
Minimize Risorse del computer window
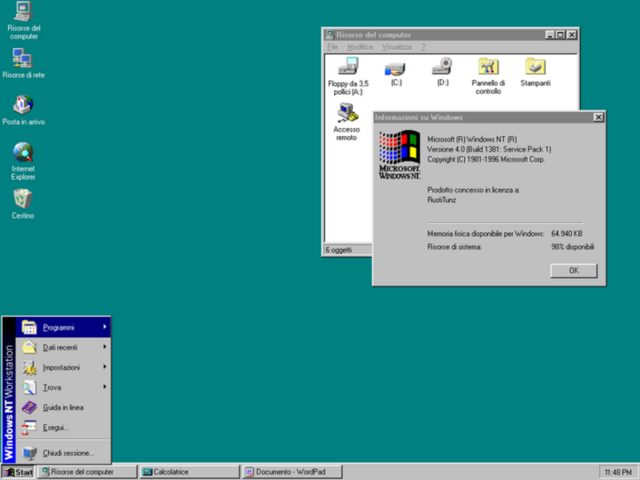pyautogui.click(x=550, y=35)
